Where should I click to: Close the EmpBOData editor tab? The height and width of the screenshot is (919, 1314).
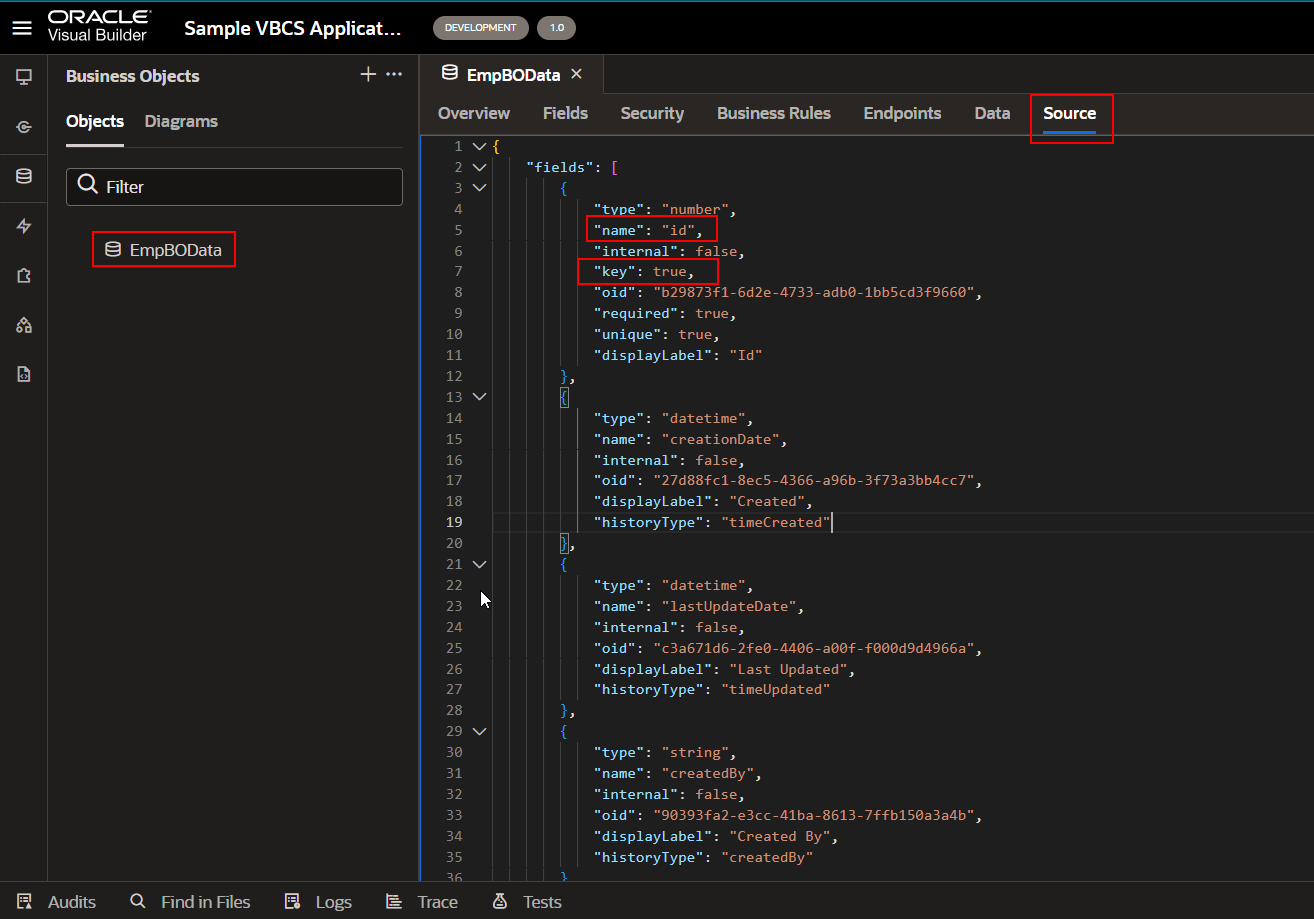tap(576, 74)
